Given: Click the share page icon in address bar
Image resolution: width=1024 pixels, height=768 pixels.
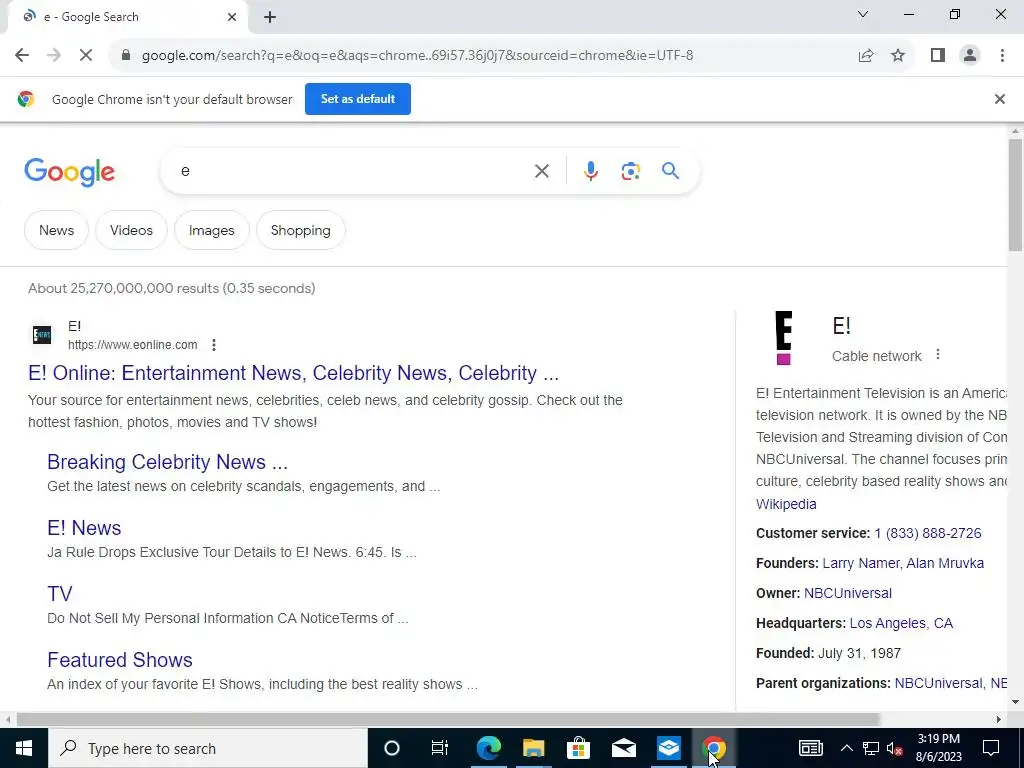Looking at the screenshot, I should 866,56.
